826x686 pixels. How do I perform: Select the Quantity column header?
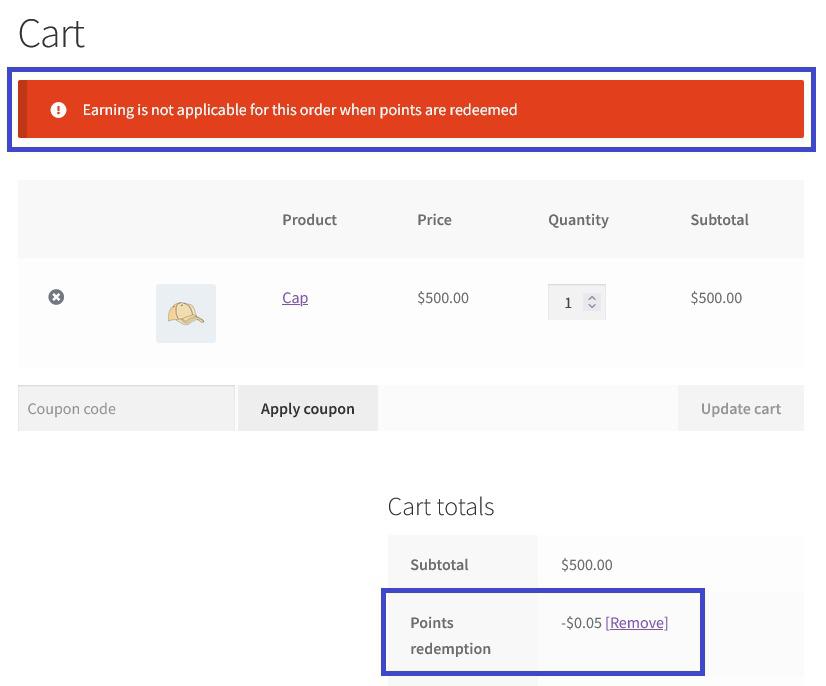(578, 219)
